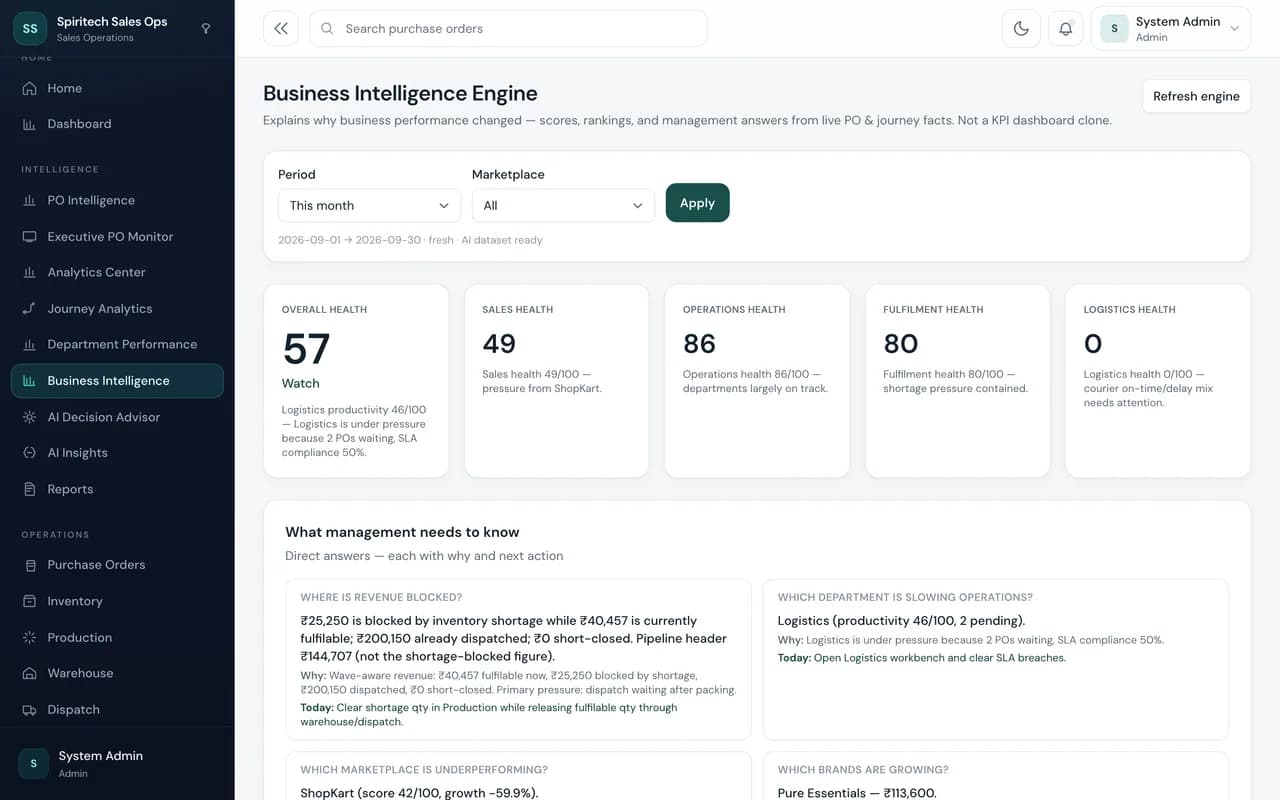Click into the Search purchase orders field
This screenshot has height=800, width=1280.
[508, 29]
